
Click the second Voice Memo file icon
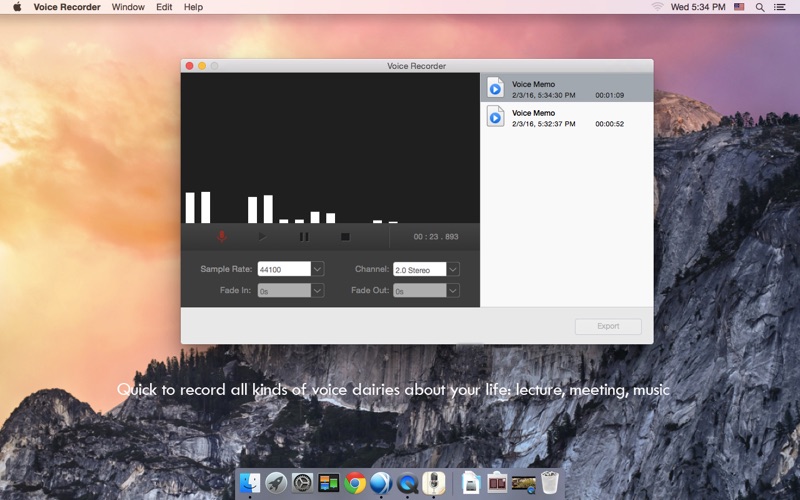tap(495, 117)
